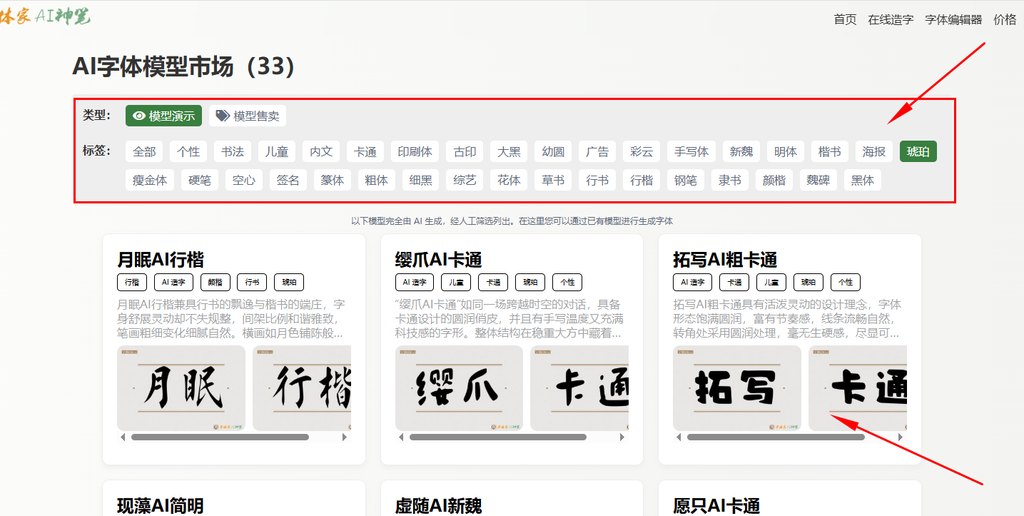Select the 全部 tag filter

coord(144,152)
